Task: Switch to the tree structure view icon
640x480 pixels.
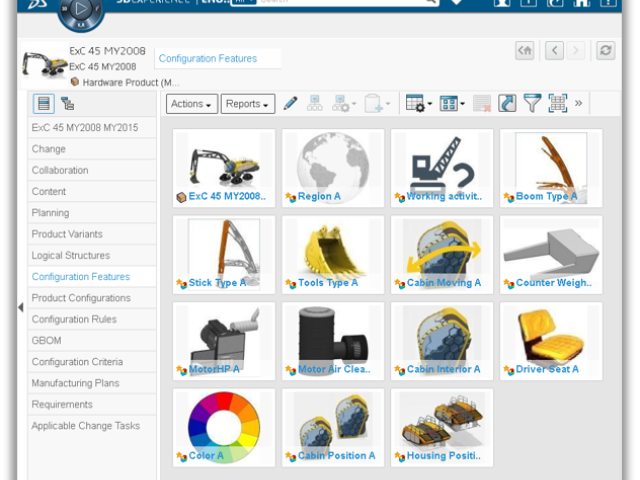Action: click(x=67, y=104)
